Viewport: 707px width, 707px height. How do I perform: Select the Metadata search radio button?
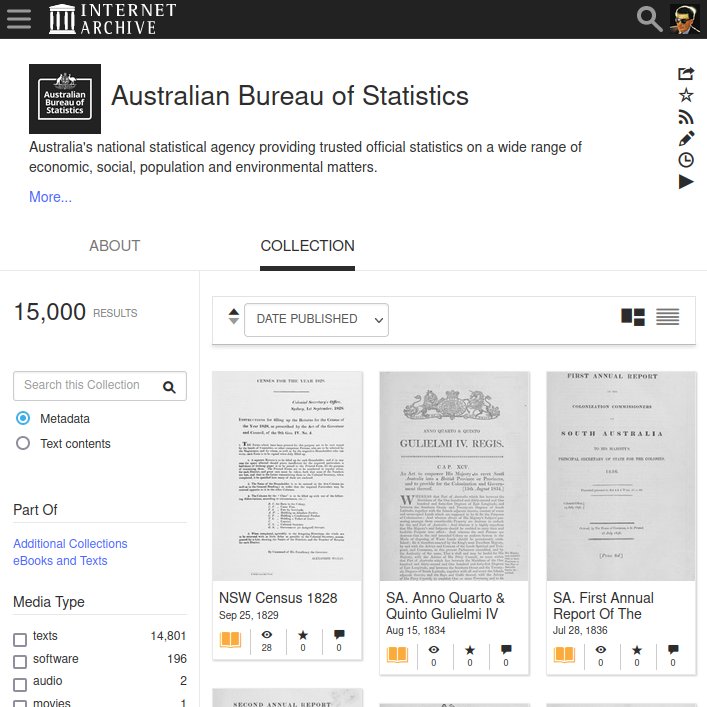[x=23, y=418]
